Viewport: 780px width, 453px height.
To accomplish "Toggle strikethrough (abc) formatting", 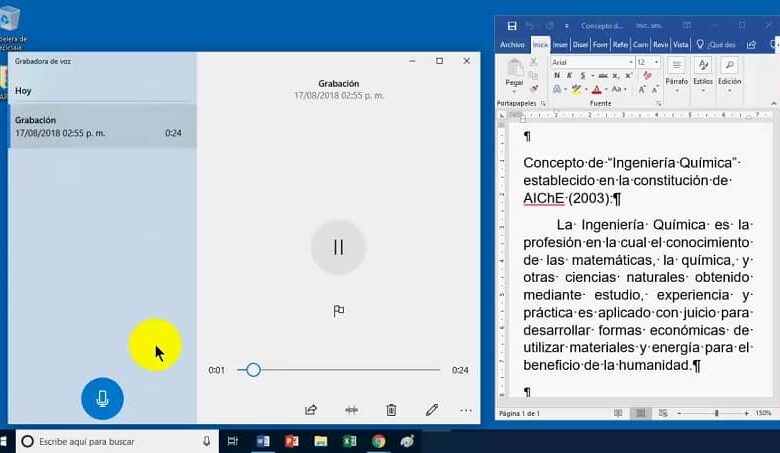I will (603, 76).
